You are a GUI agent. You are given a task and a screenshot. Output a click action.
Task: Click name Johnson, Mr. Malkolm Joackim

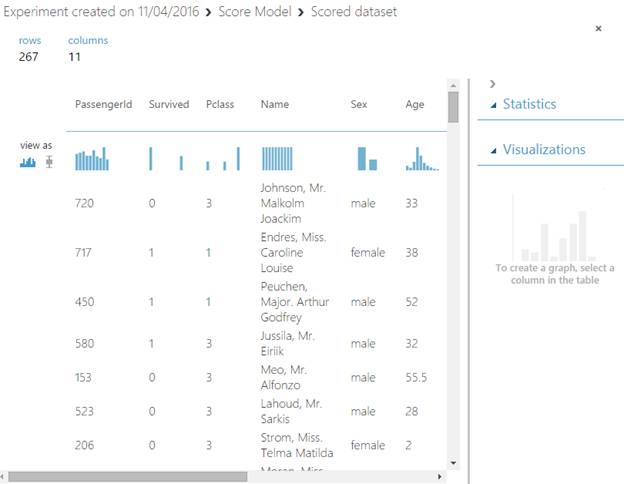293,203
